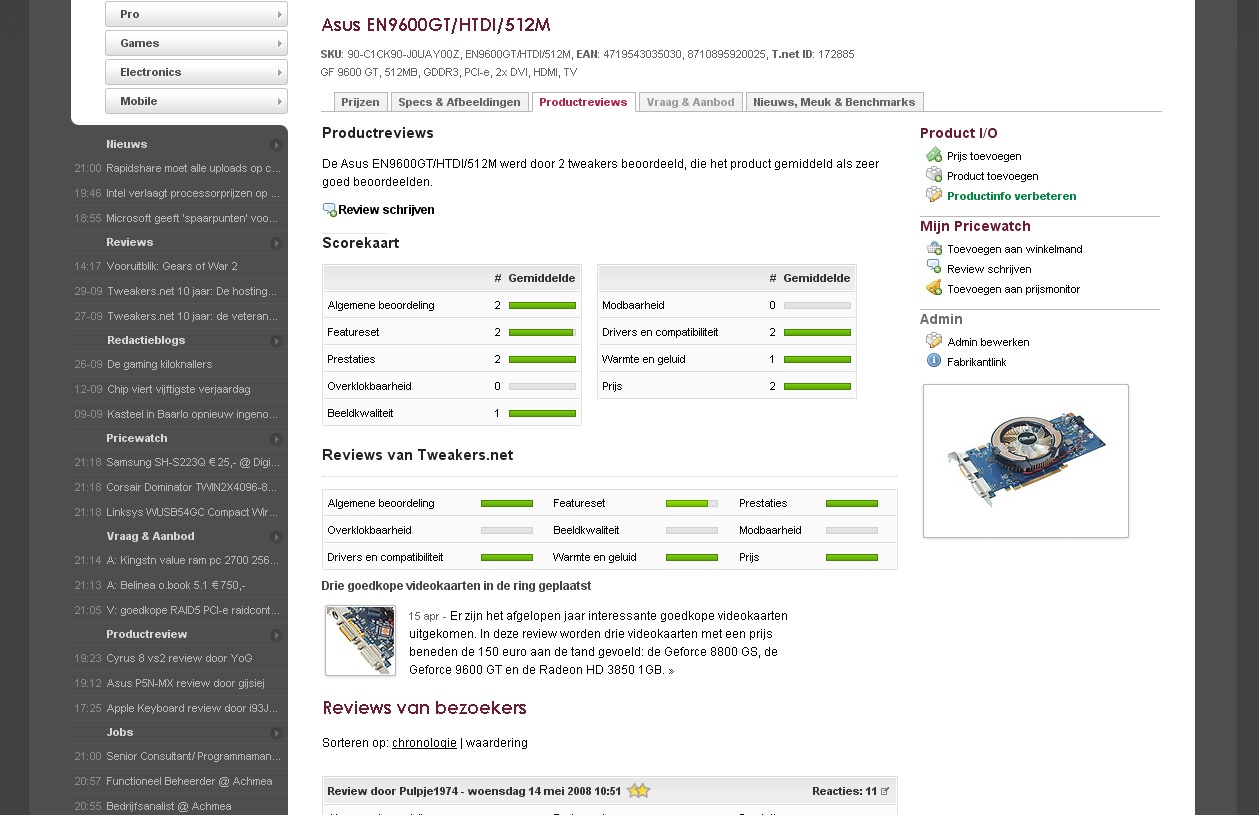This screenshot has width=1259, height=815.
Task: Click the icon next to Reacties: 11
Action: [x=885, y=791]
